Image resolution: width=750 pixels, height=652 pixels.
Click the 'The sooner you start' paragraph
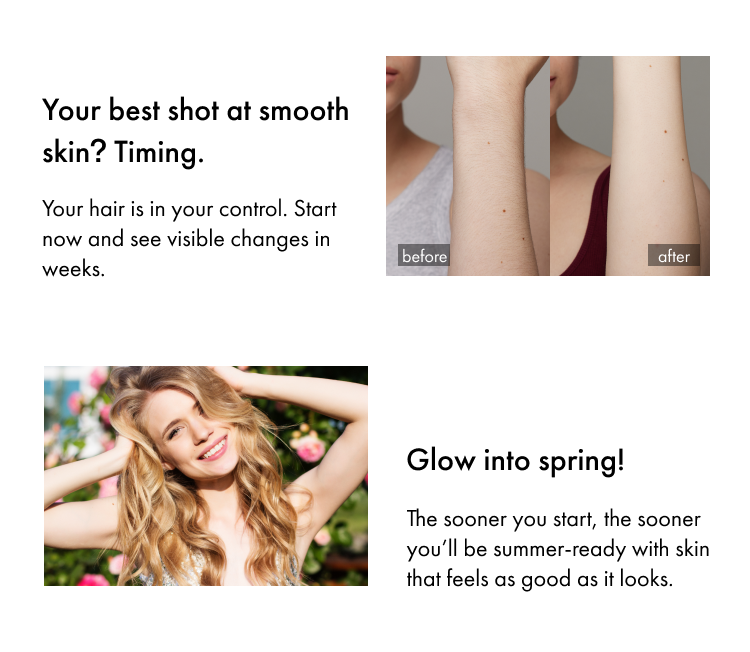tap(558, 549)
